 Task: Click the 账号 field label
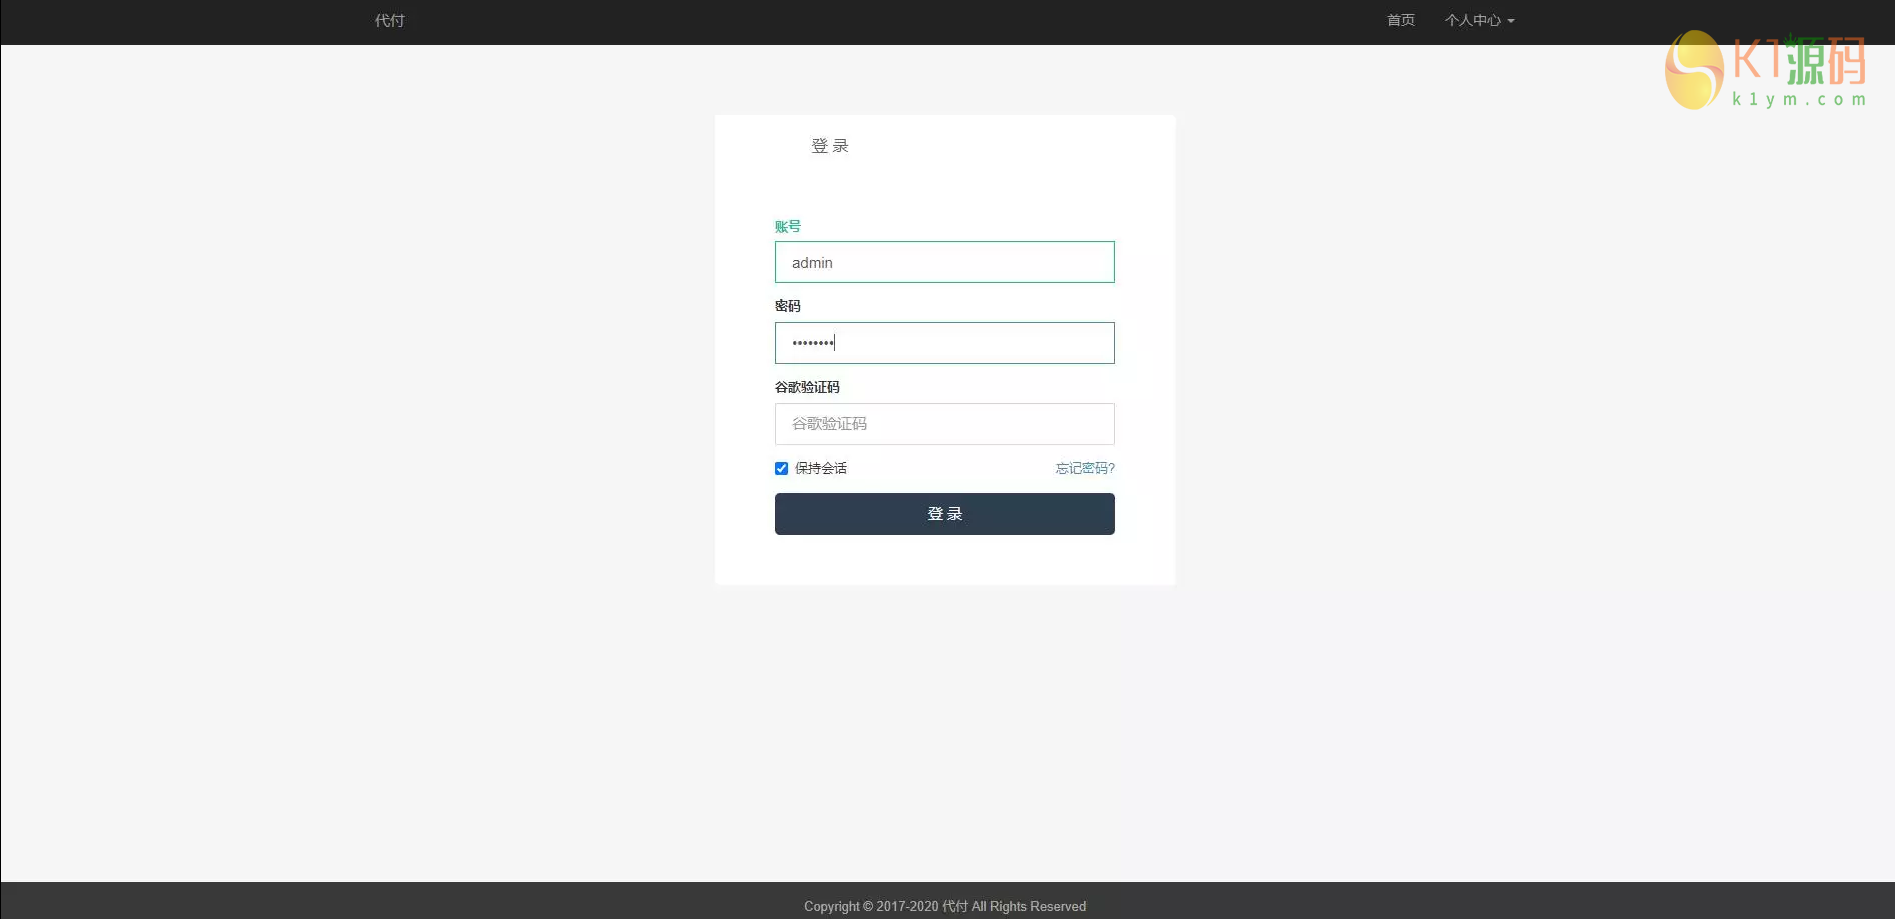pos(788,226)
